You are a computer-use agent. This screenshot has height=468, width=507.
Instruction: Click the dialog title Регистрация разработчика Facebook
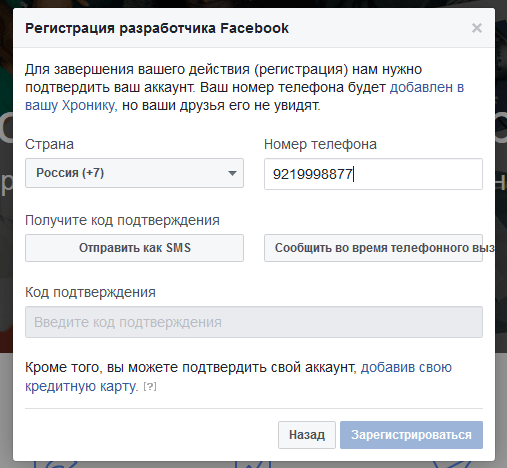(157, 28)
